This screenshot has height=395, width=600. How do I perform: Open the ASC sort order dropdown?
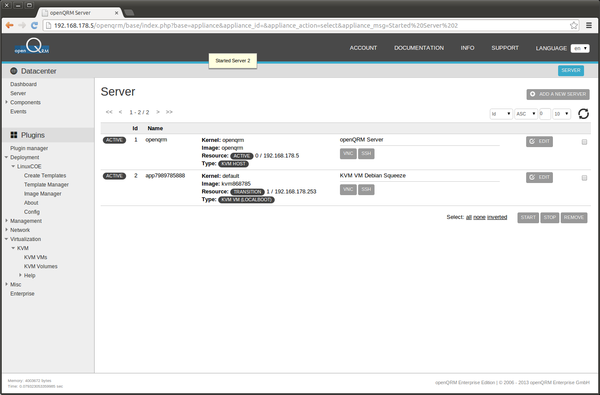coord(526,114)
